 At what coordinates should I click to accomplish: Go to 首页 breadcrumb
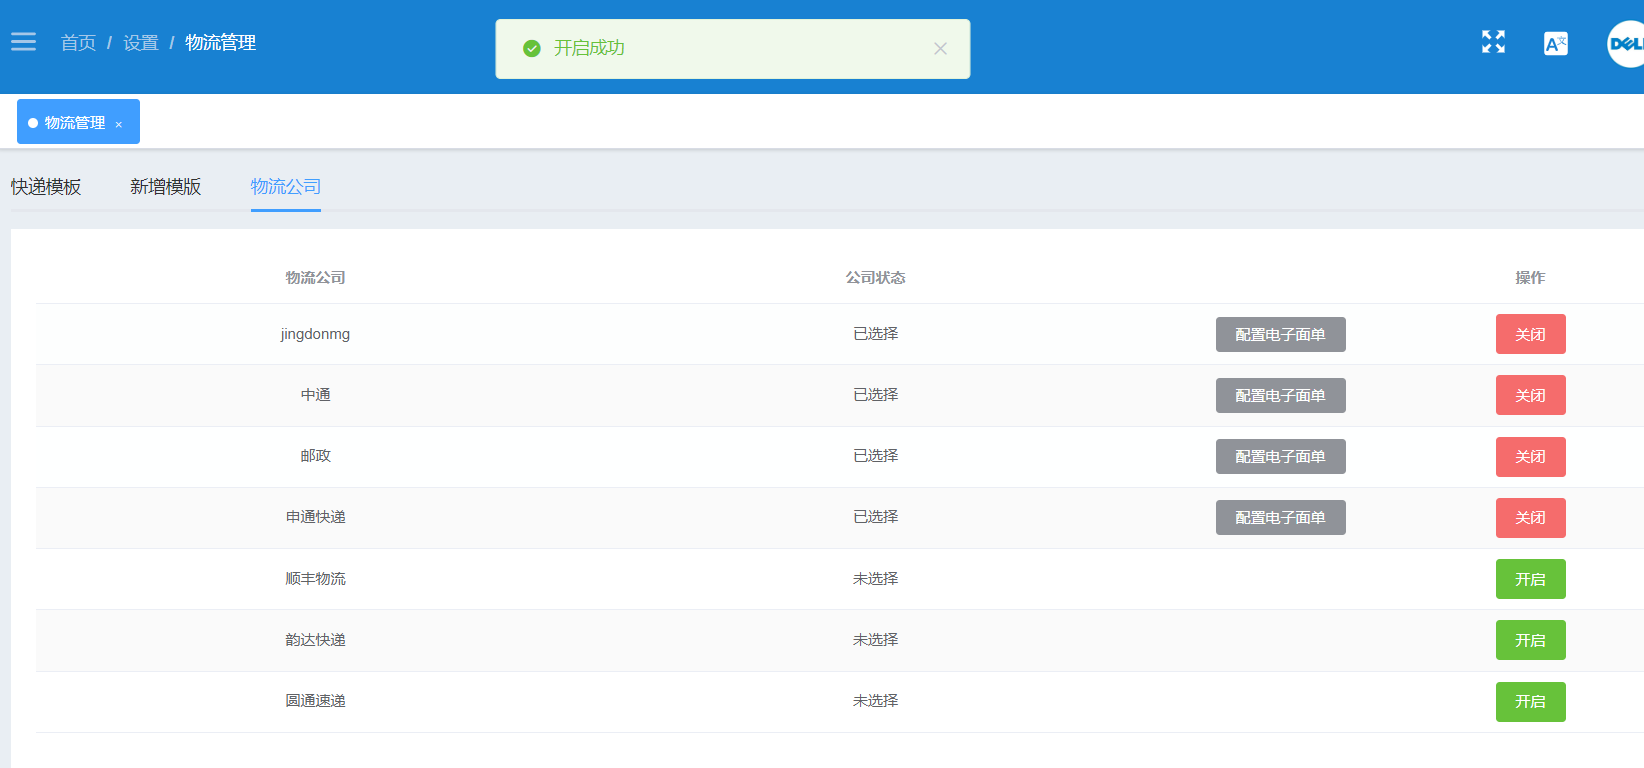(78, 43)
